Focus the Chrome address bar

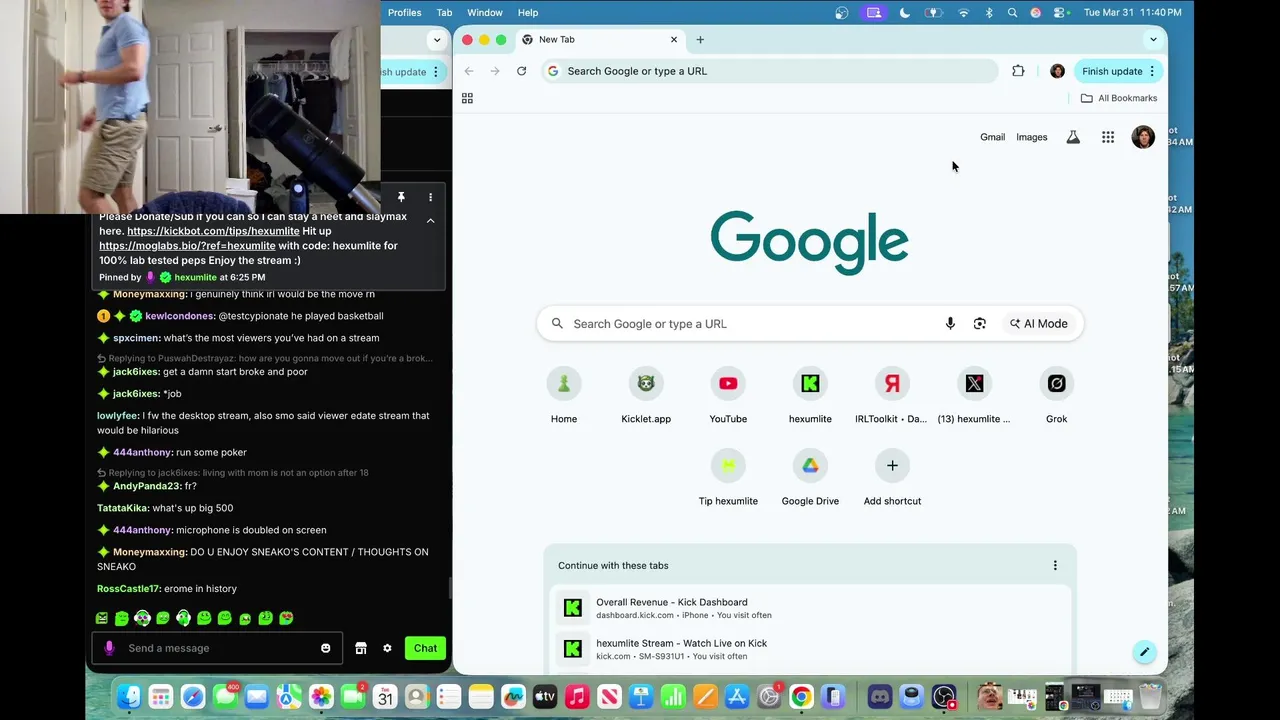(770, 71)
